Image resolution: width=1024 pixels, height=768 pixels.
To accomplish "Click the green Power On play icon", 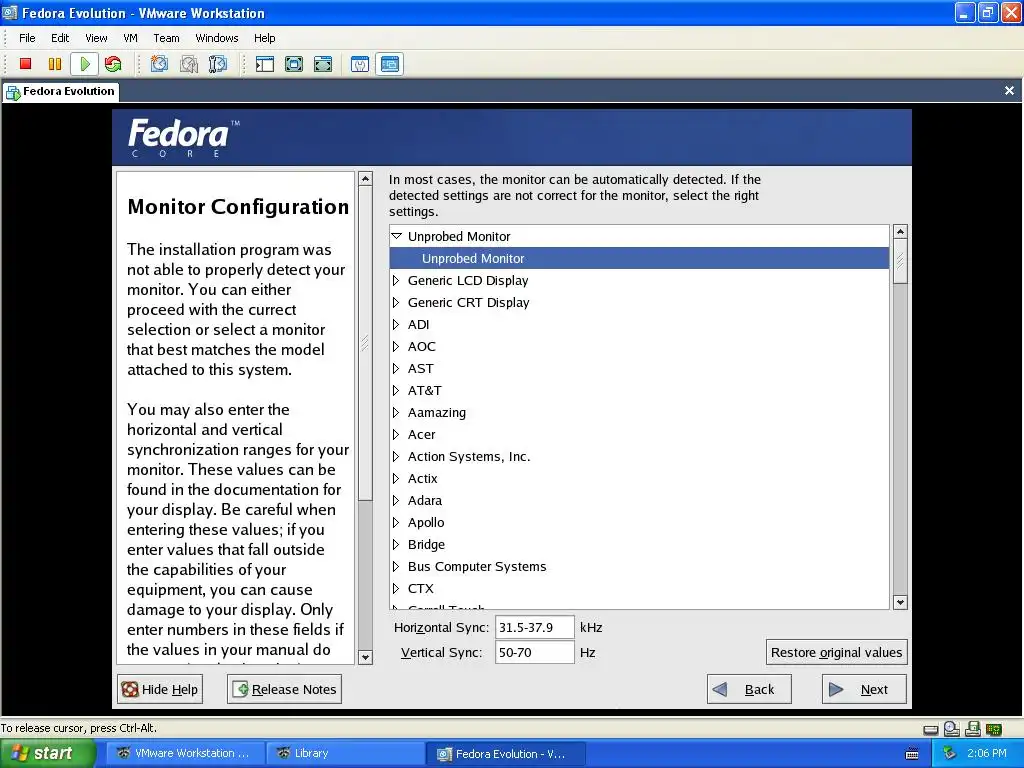I will [85, 64].
